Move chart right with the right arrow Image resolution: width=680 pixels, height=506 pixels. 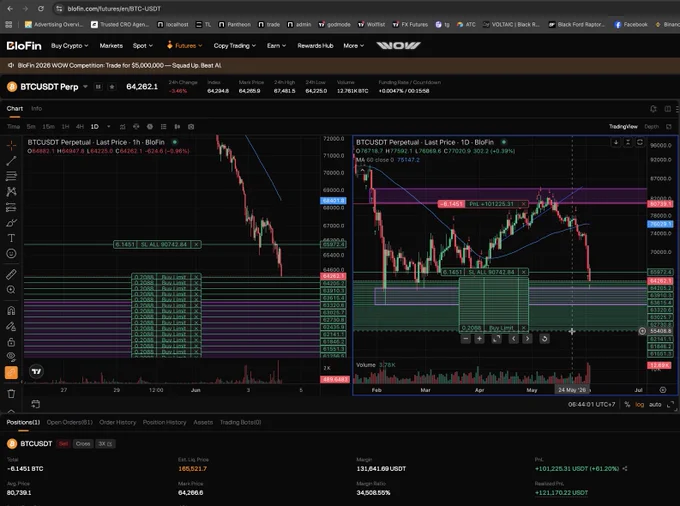tap(527, 339)
